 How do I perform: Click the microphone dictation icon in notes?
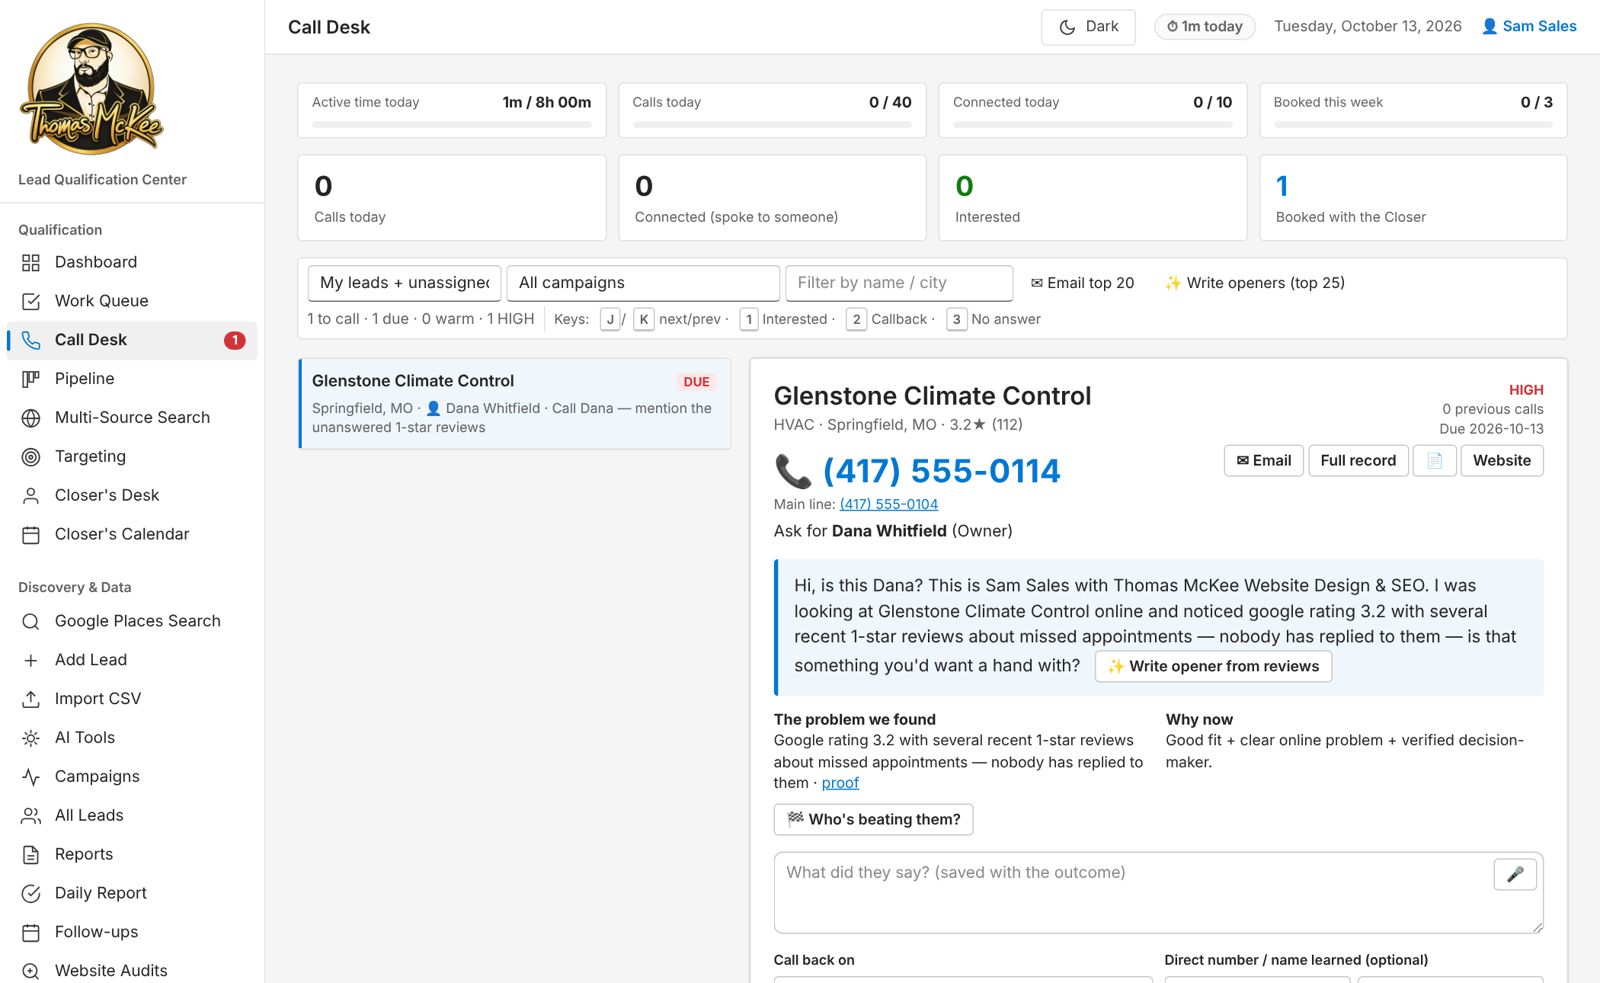point(1515,874)
